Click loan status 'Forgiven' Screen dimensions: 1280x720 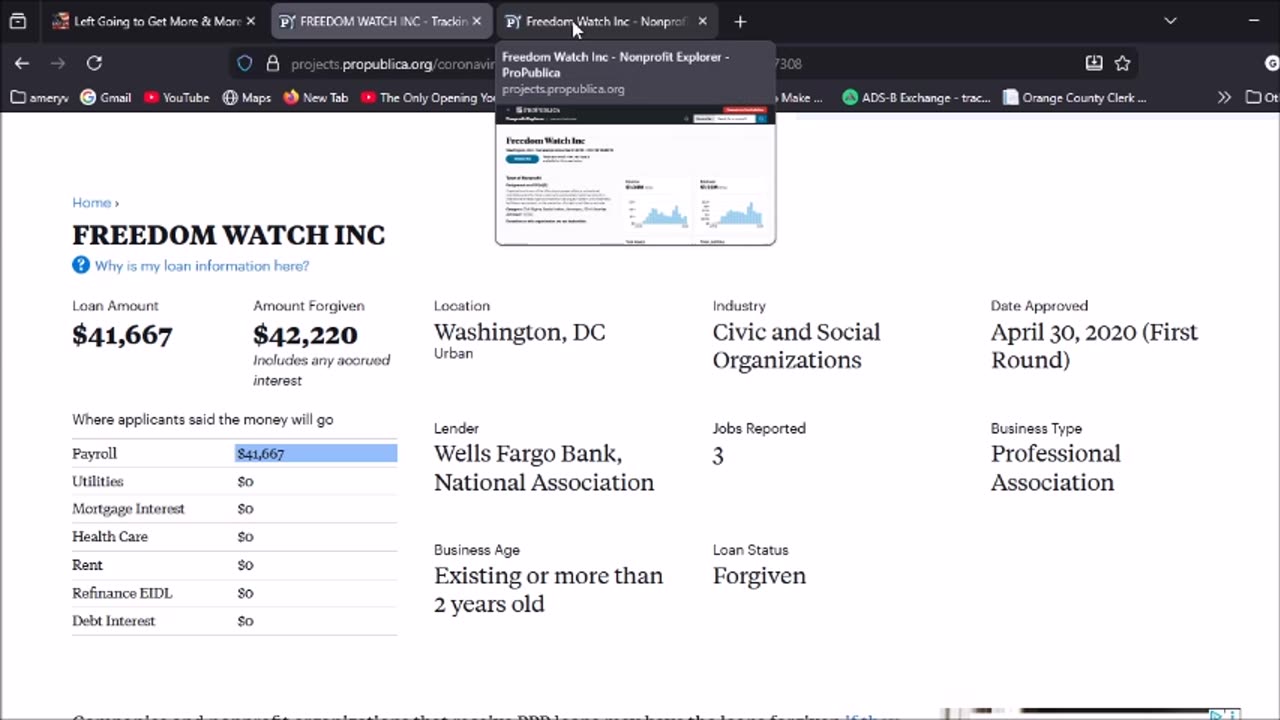click(x=759, y=576)
